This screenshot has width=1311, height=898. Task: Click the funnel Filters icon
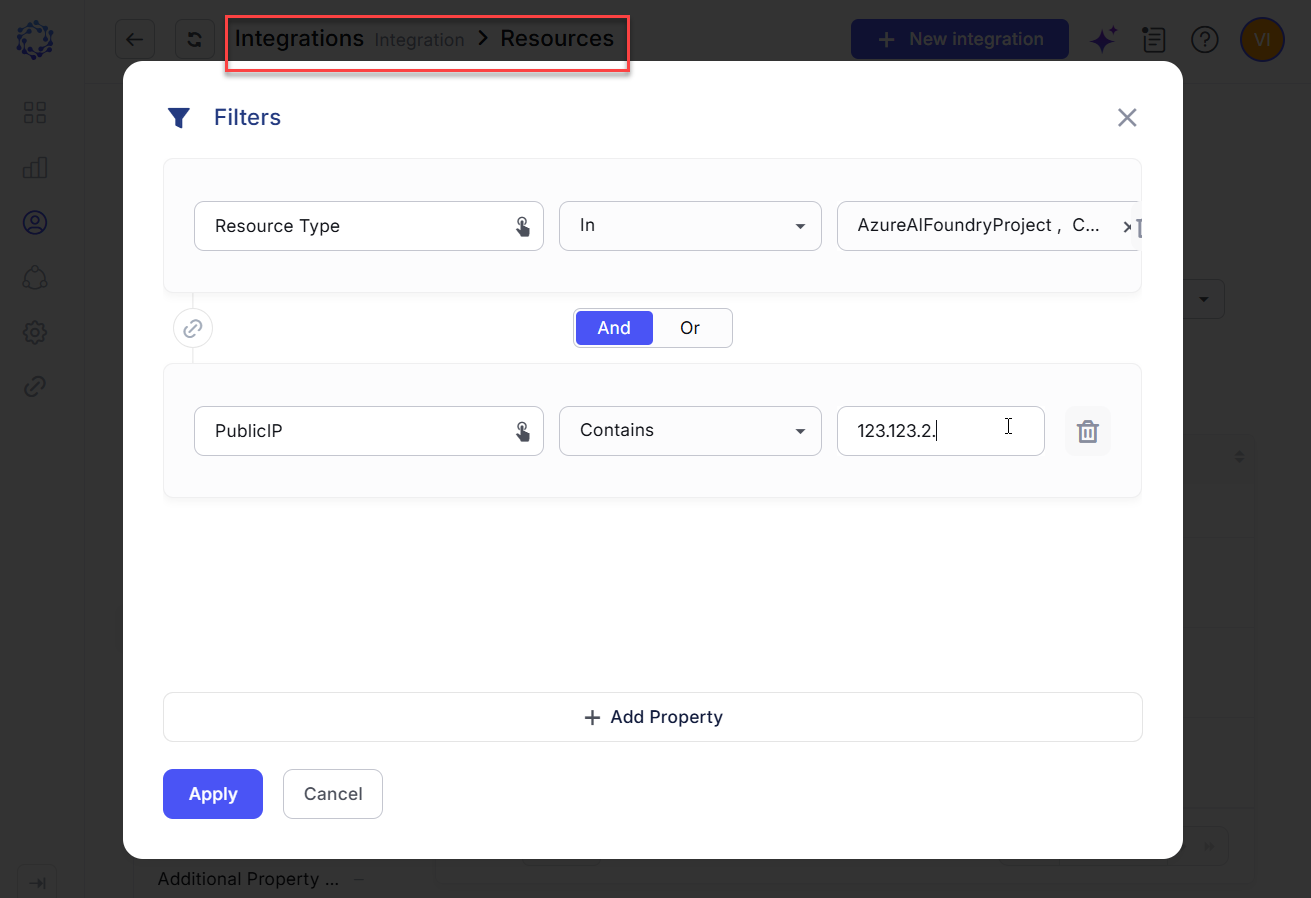(x=179, y=118)
